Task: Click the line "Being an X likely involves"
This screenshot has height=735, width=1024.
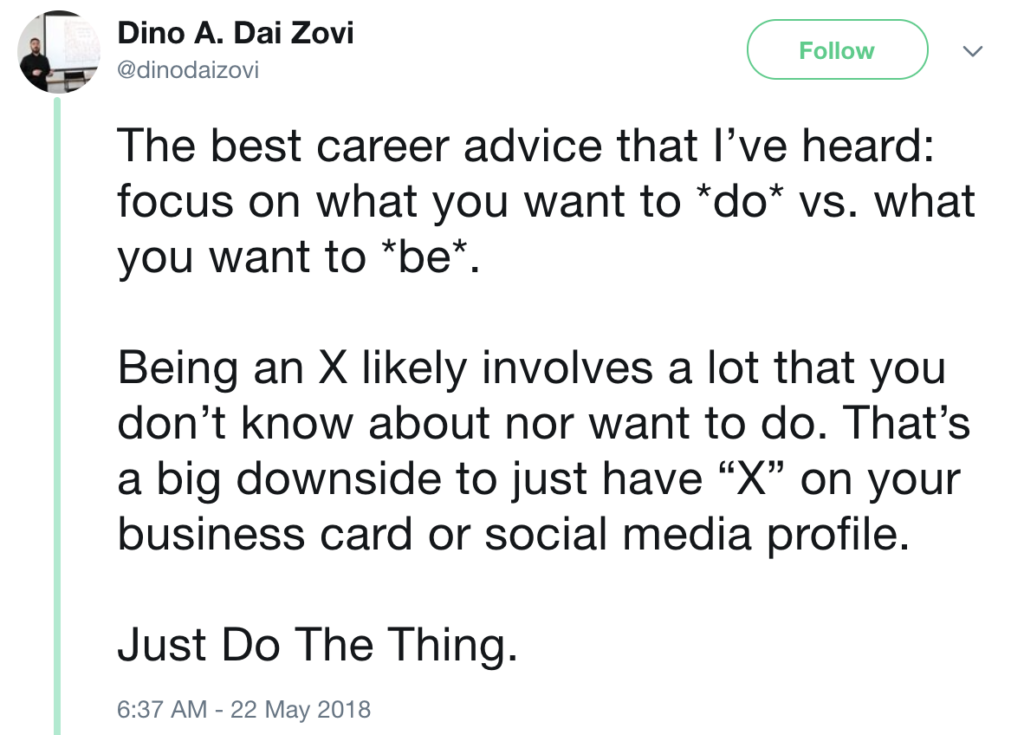Action: tap(531, 368)
